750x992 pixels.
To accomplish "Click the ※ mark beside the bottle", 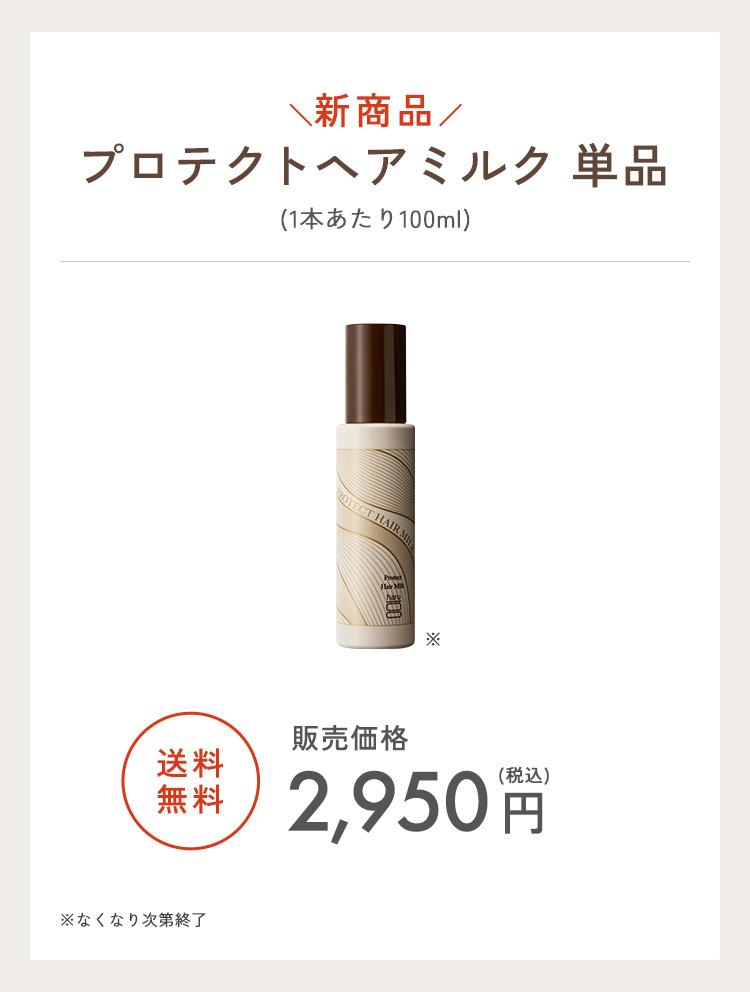I will (433, 639).
